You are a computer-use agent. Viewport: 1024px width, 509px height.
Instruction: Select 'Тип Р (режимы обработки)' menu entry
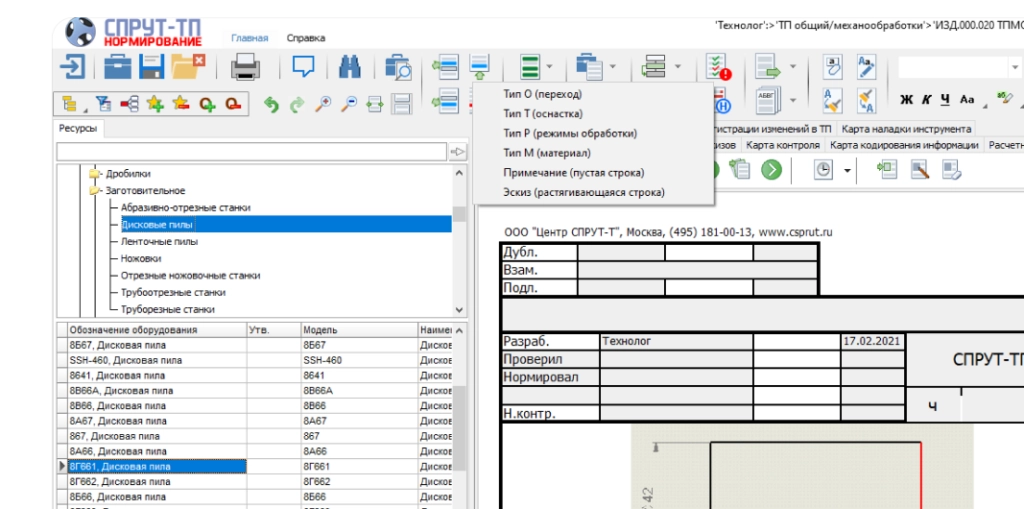point(570,133)
